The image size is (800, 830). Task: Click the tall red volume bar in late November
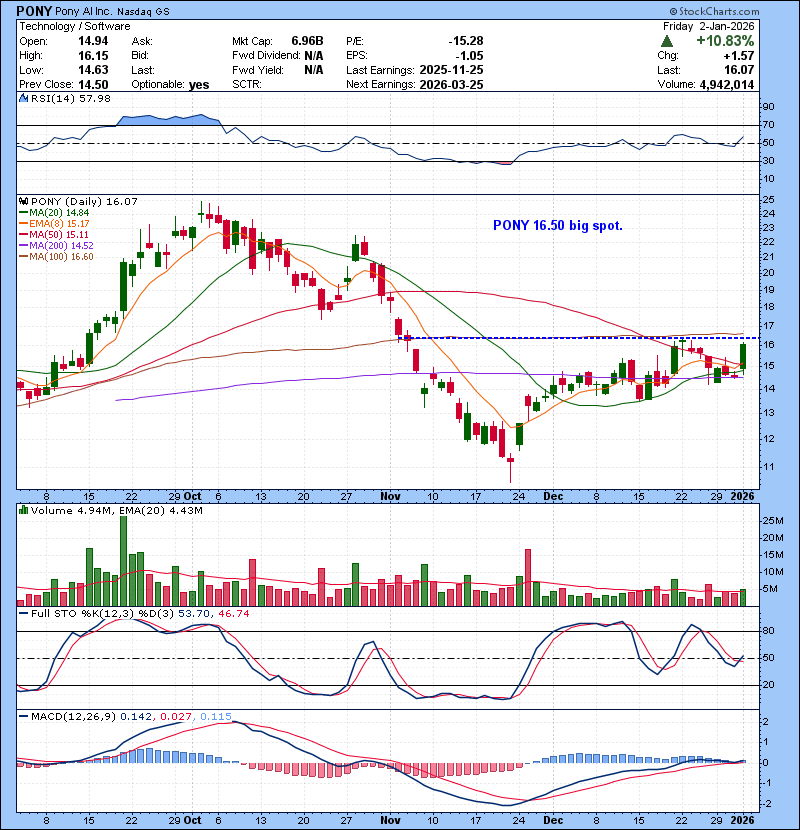click(528, 578)
